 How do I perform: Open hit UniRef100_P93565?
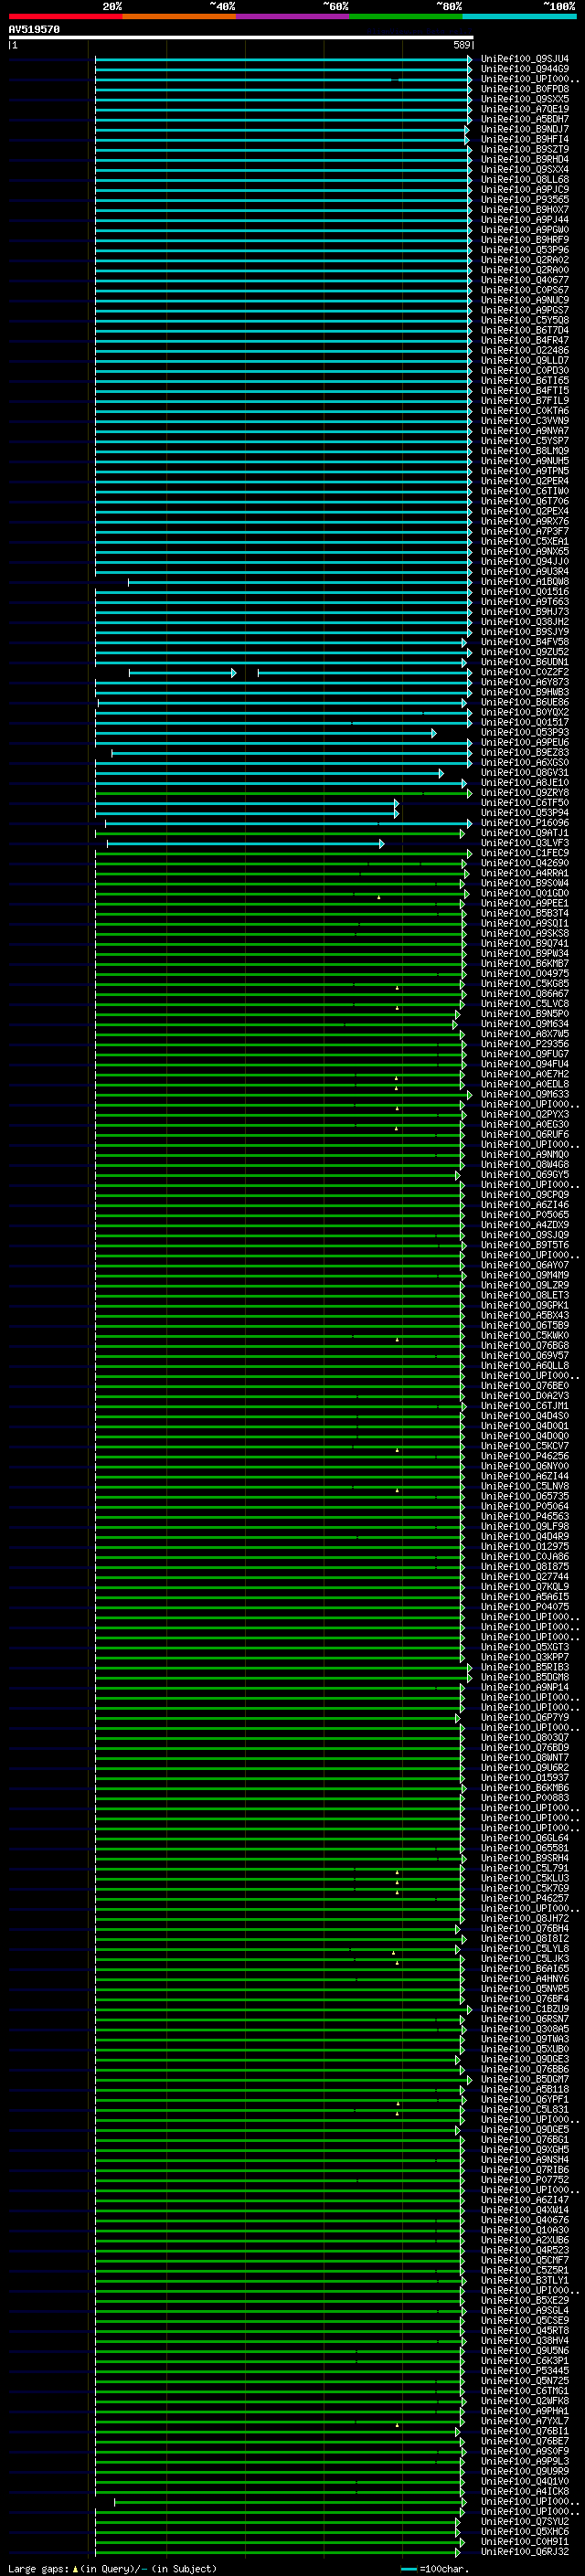pos(525,200)
